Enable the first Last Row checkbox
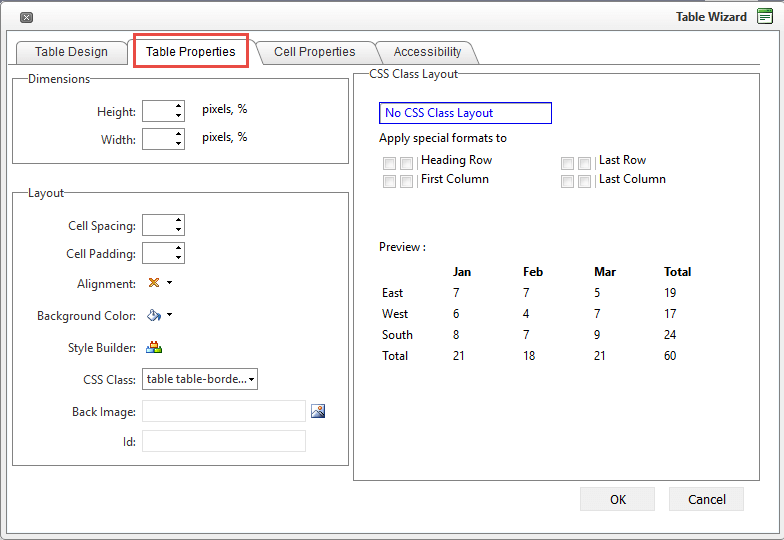The height and width of the screenshot is (540, 784). pyautogui.click(x=567, y=163)
